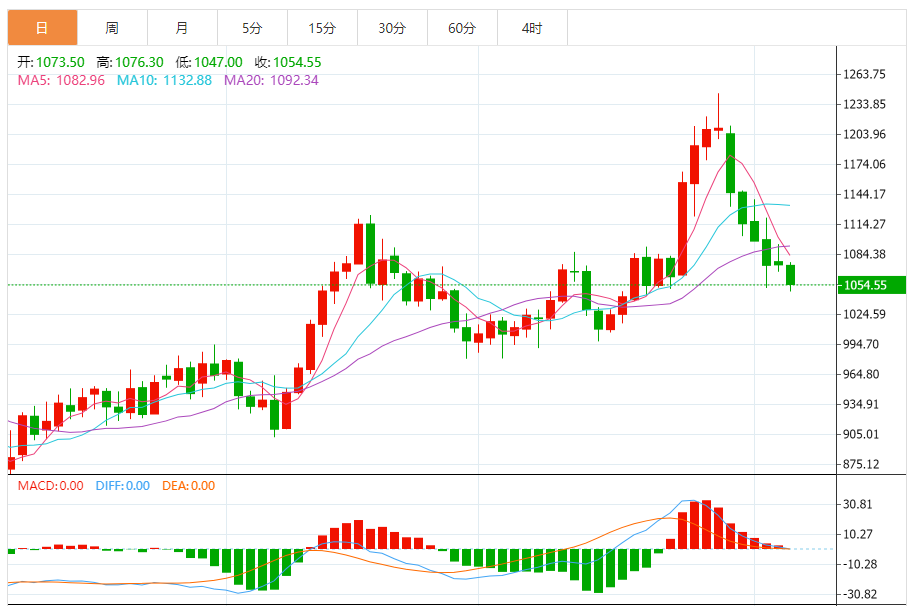This screenshot has width=915, height=606.
Task: Click the -10.28 MACD axis label
Action: [860, 564]
